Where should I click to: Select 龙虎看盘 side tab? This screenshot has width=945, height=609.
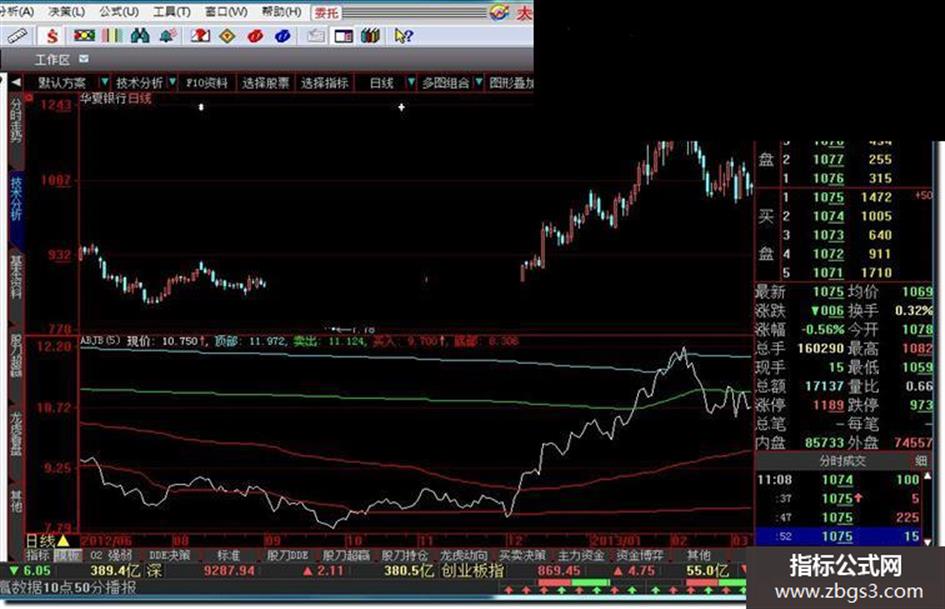click(16, 433)
